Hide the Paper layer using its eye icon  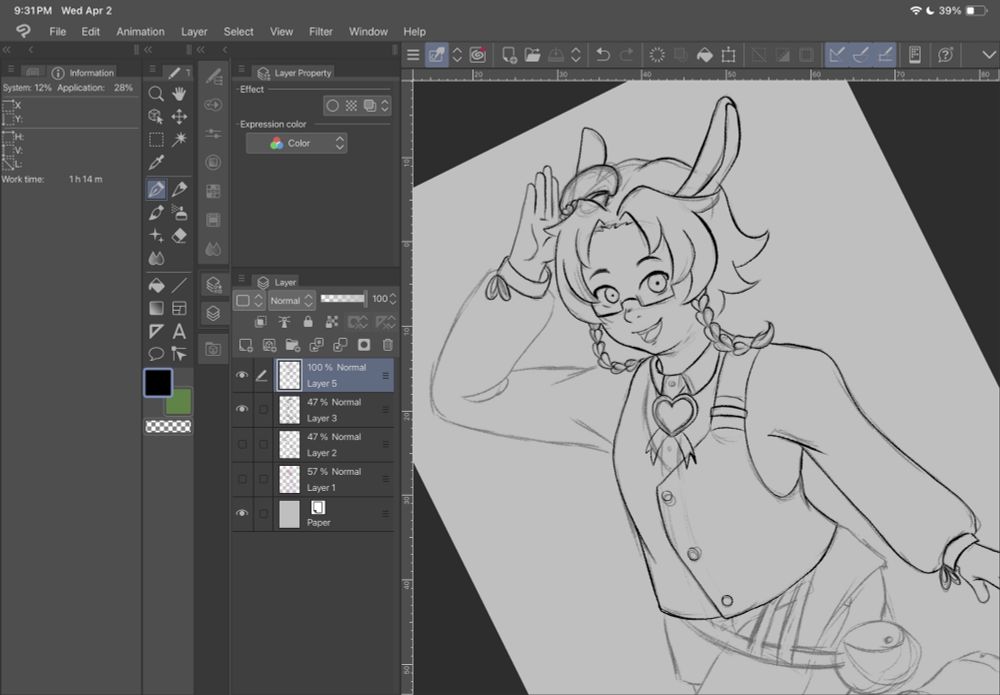click(242, 513)
